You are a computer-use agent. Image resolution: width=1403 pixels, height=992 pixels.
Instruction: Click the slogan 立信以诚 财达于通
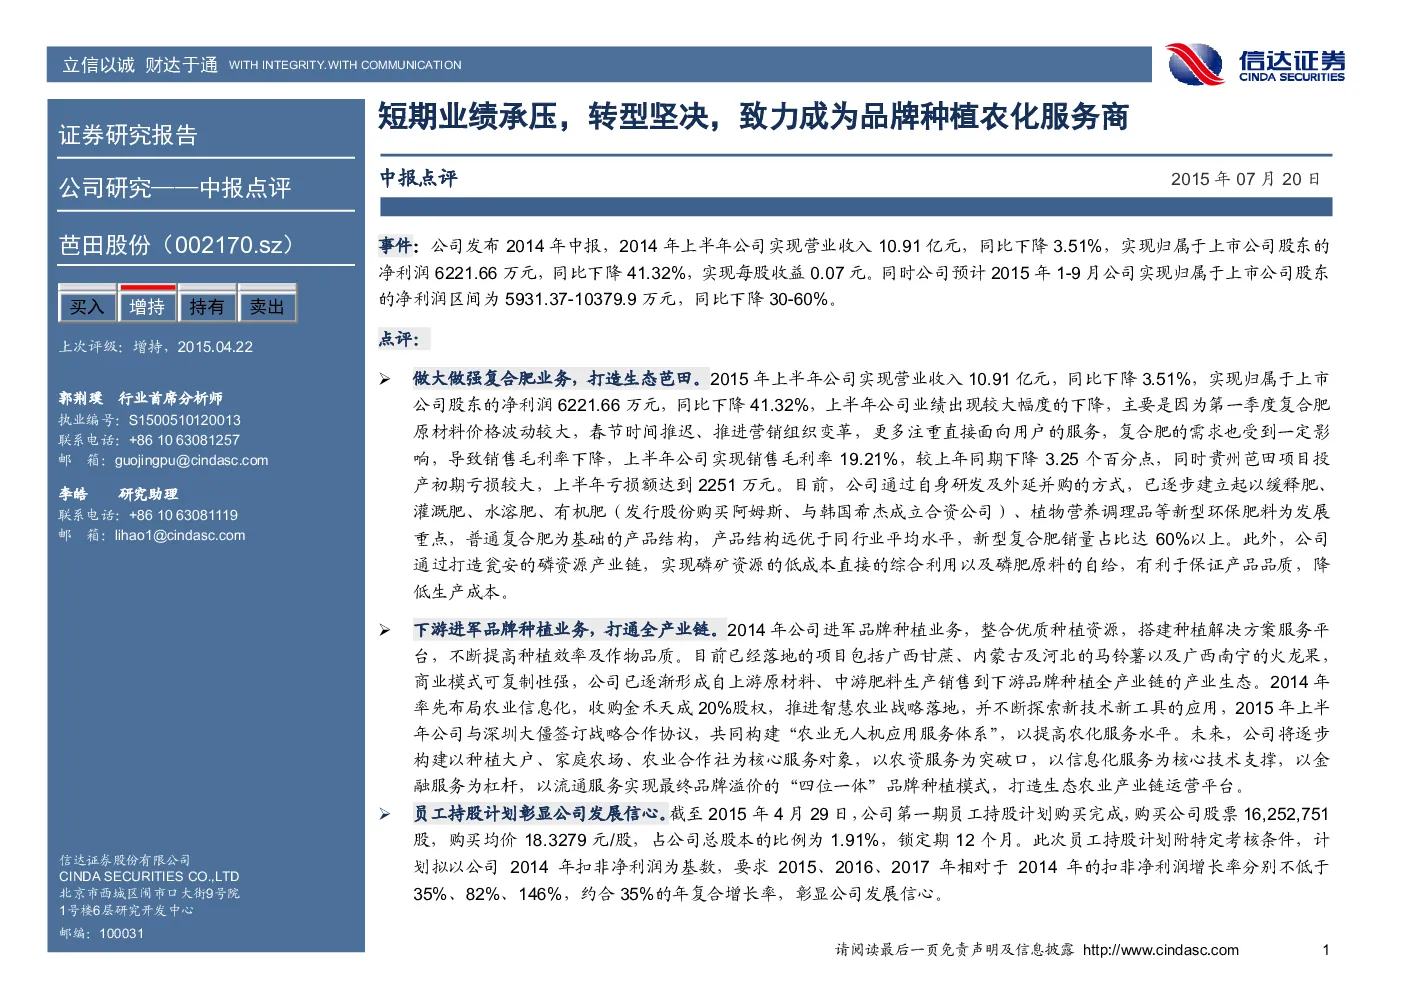coord(140,65)
